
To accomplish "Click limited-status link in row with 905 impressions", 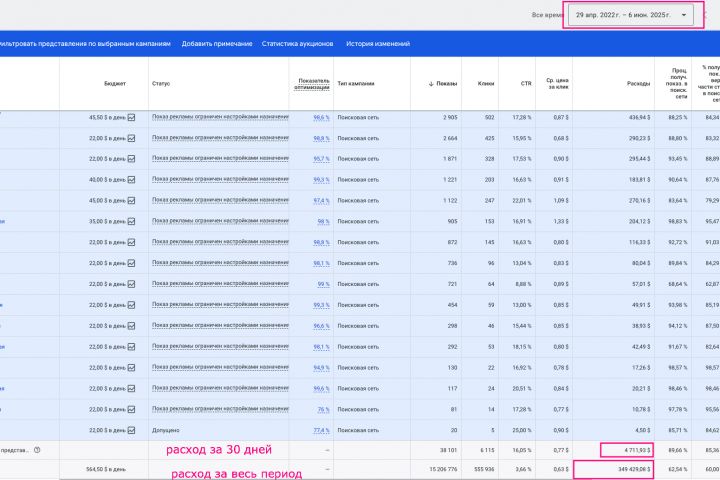I will point(220,221).
